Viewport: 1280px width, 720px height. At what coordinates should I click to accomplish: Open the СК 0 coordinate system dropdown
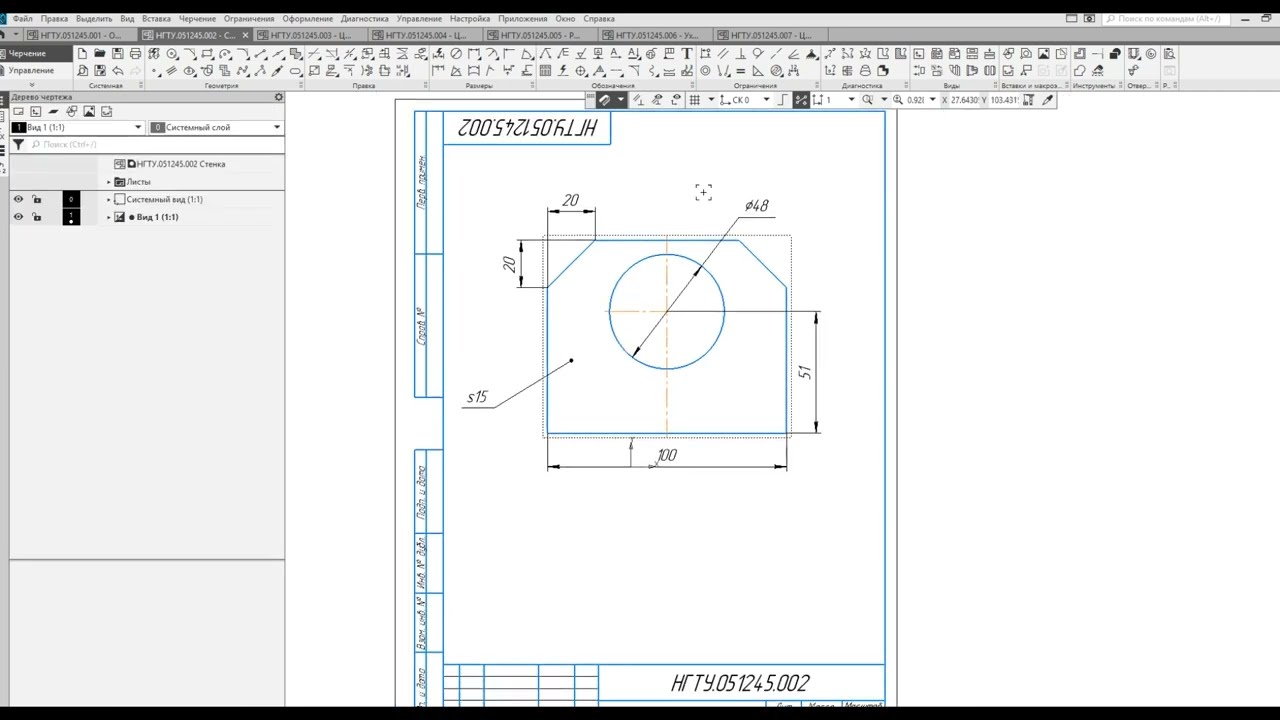pyautogui.click(x=766, y=100)
